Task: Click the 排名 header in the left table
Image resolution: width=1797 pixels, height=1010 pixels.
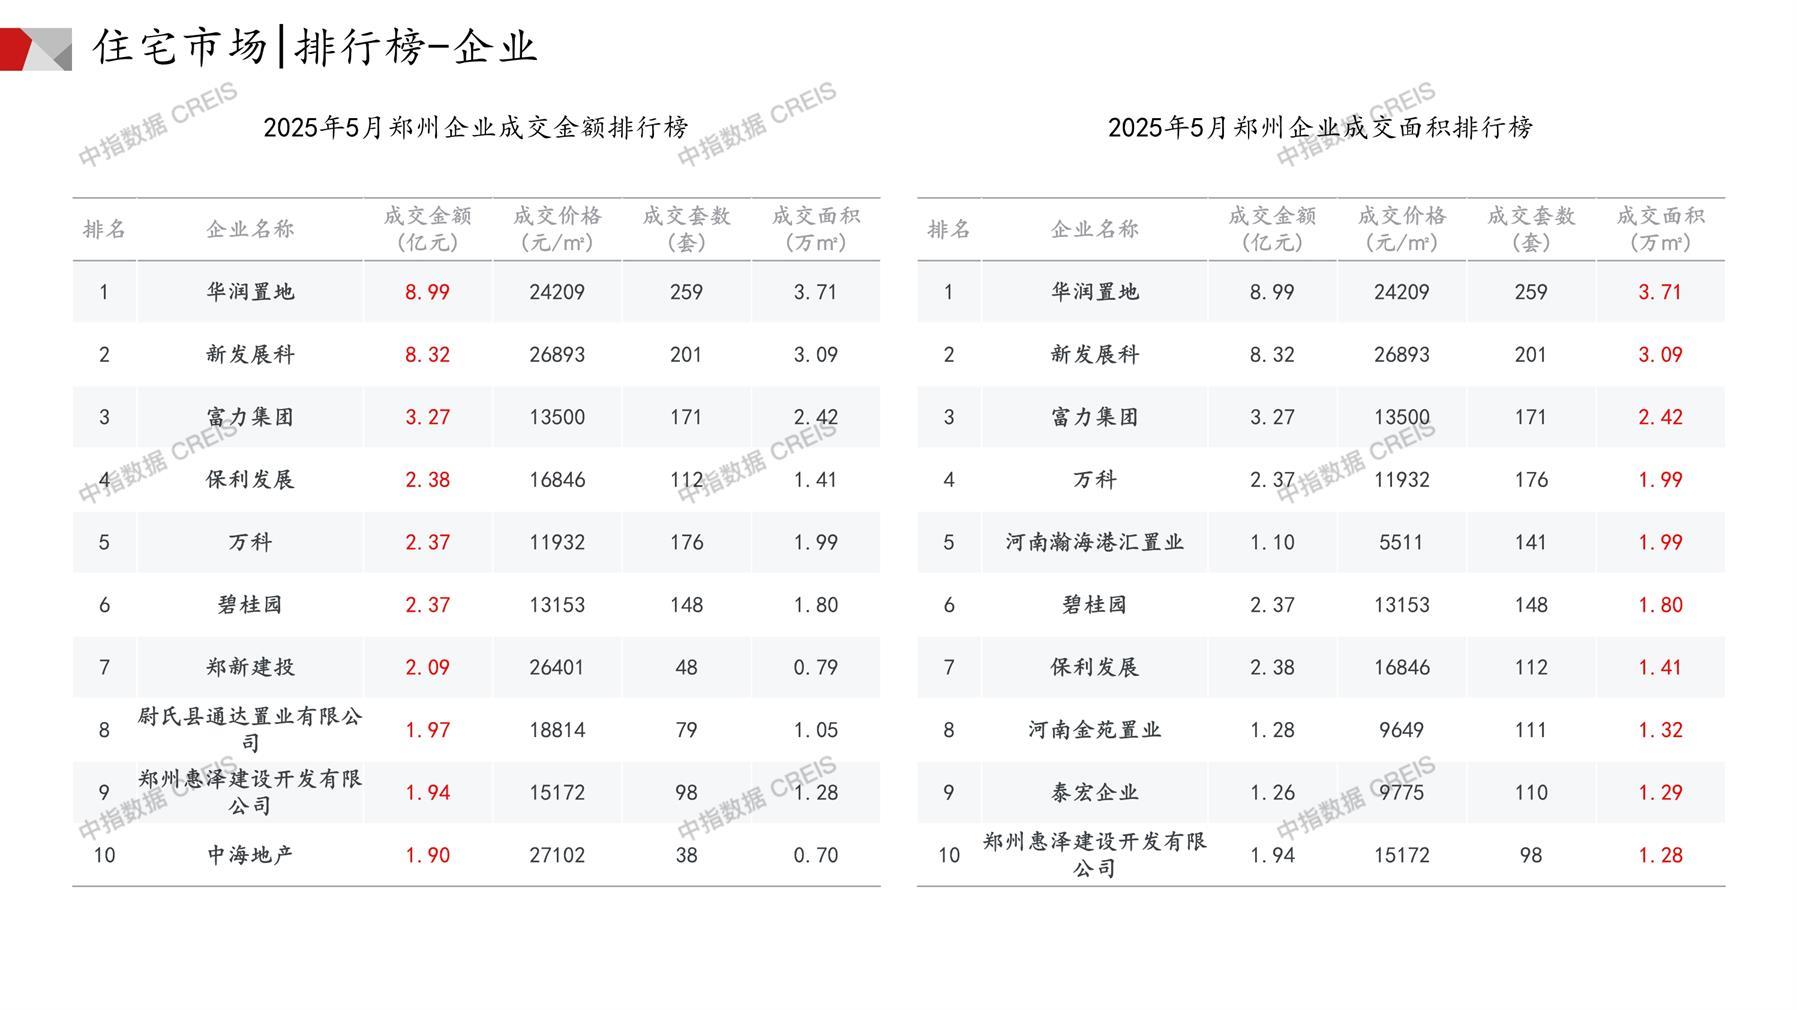Action: pyautogui.click(x=104, y=229)
